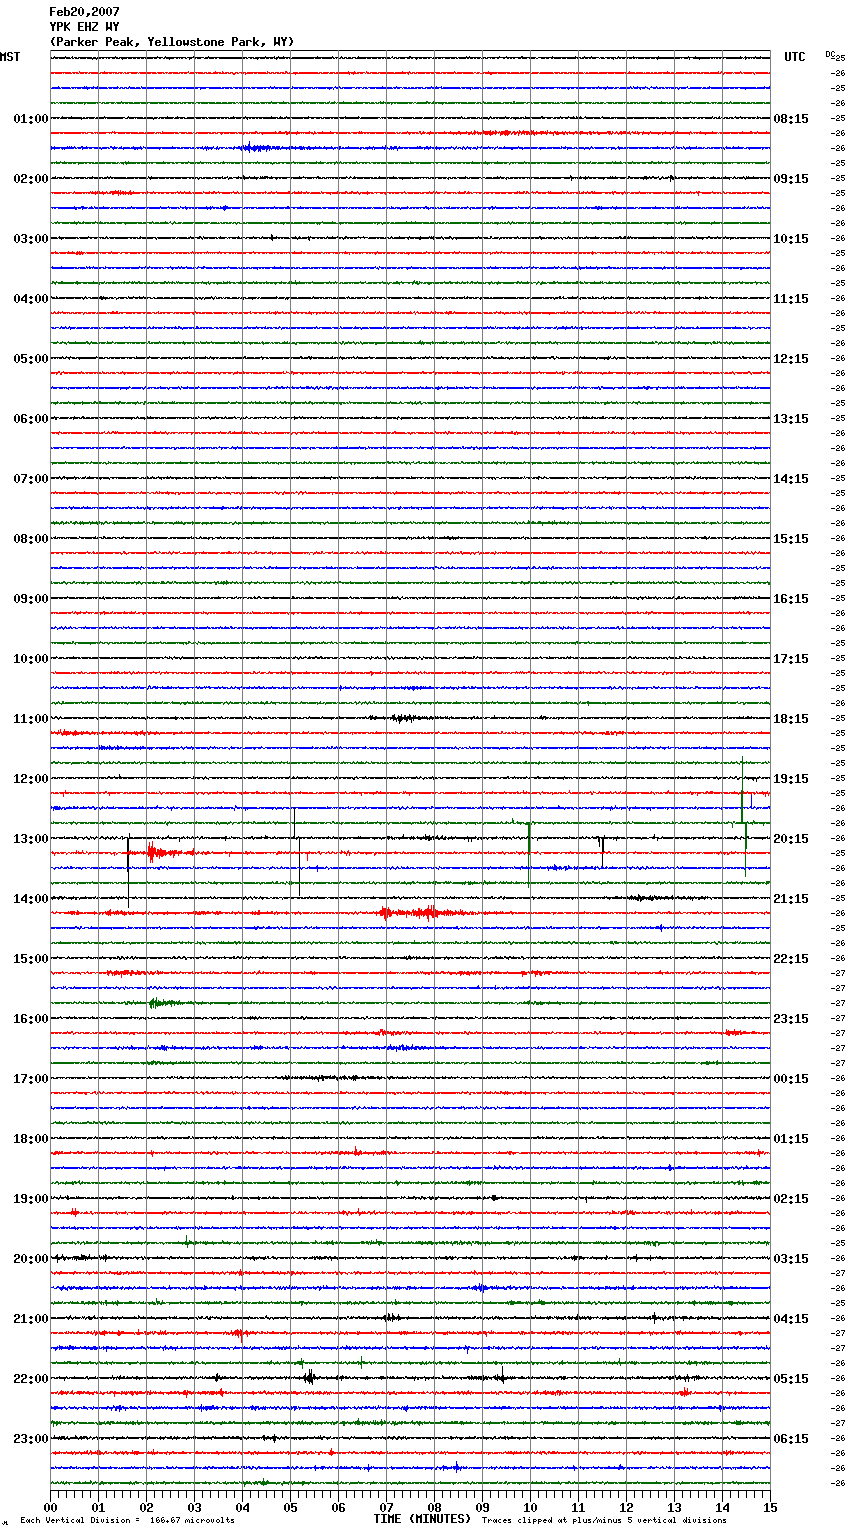This screenshot has height=1534, width=850.
Task: Select the 07:00 MST time label
Action: 31,479
